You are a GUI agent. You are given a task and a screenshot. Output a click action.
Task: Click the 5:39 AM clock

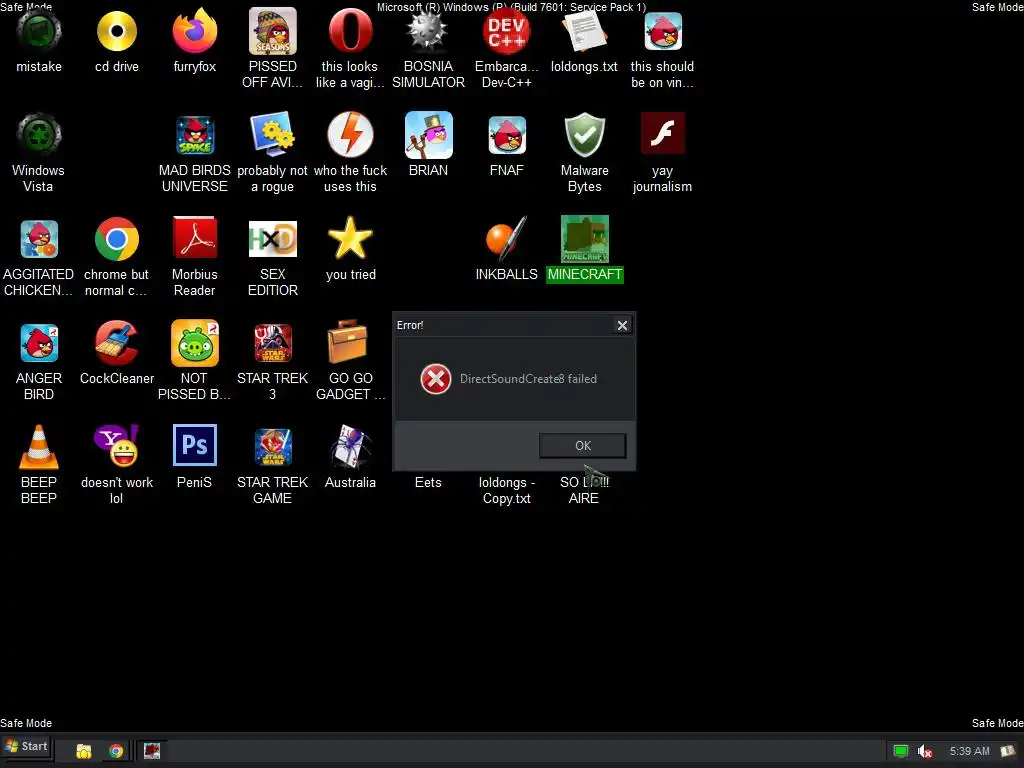click(969, 751)
